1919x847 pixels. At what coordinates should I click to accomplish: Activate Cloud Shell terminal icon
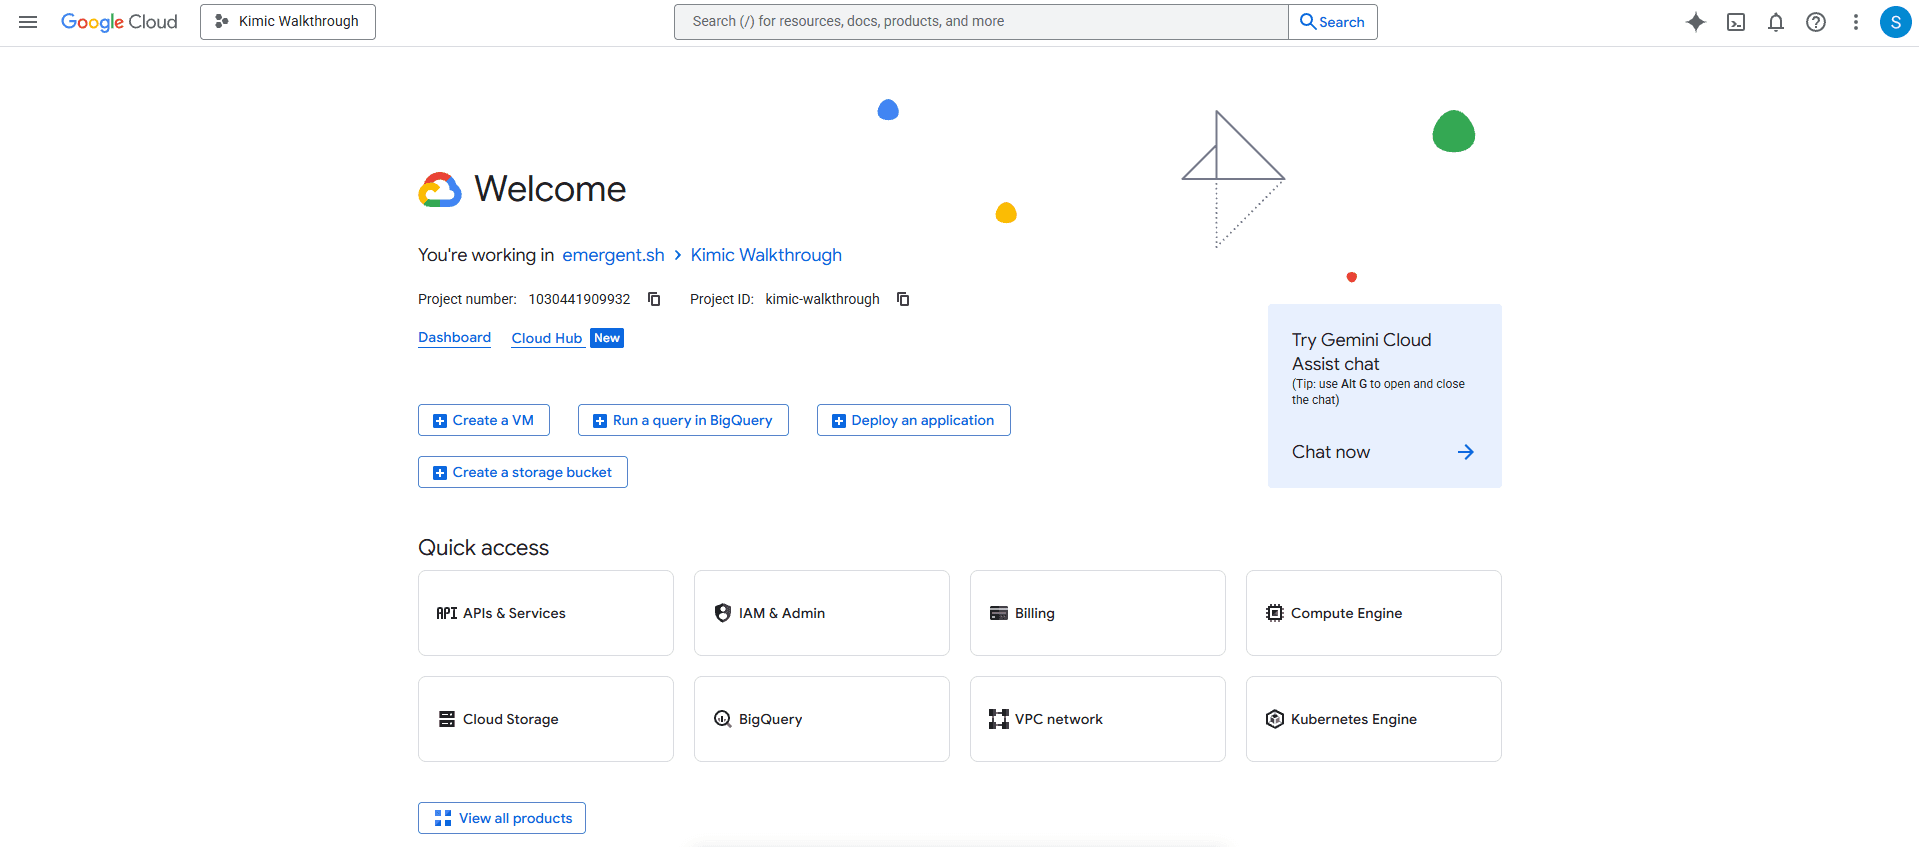click(x=1736, y=22)
